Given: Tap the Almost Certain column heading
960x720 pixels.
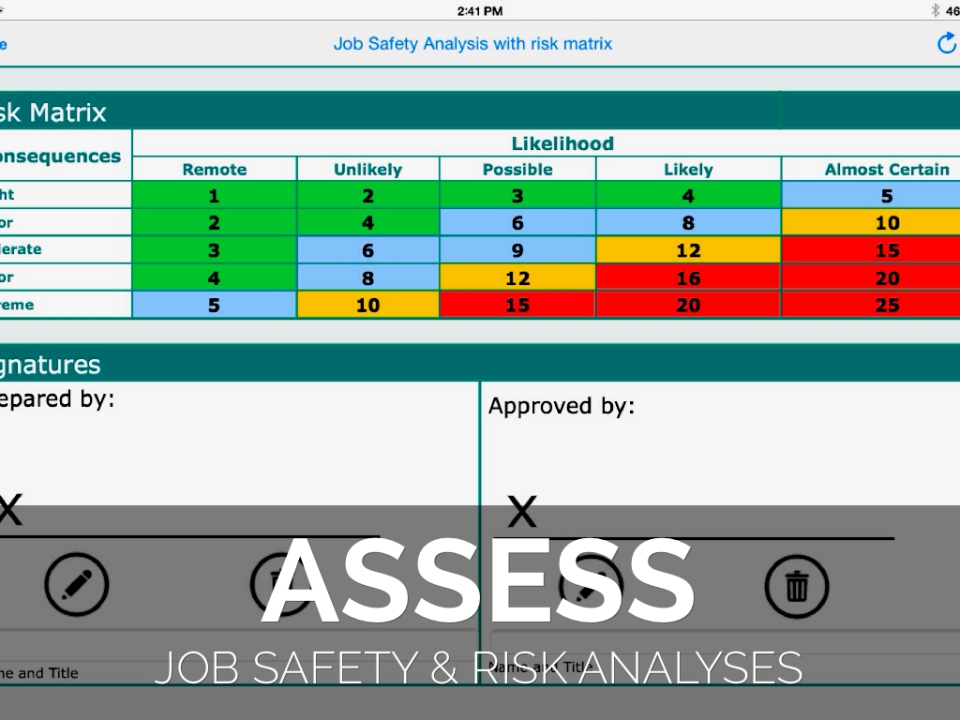Looking at the screenshot, I should pos(886,169).
